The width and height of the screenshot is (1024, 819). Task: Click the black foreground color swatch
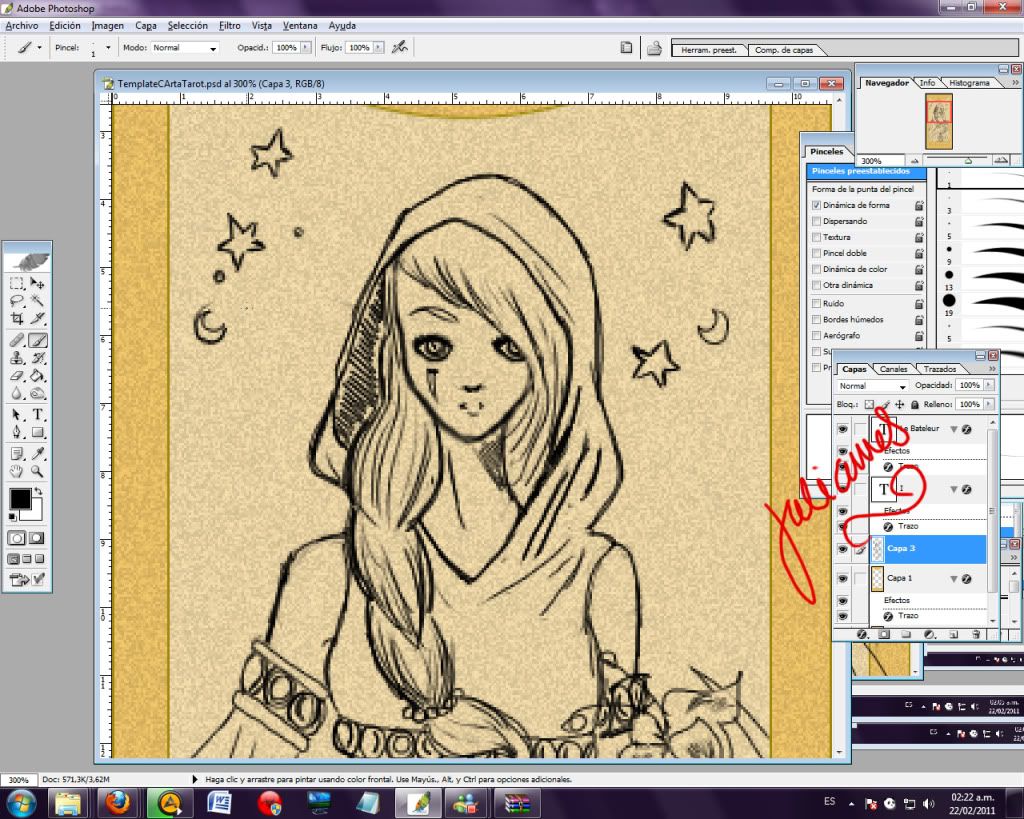click(x=20, y=498)
